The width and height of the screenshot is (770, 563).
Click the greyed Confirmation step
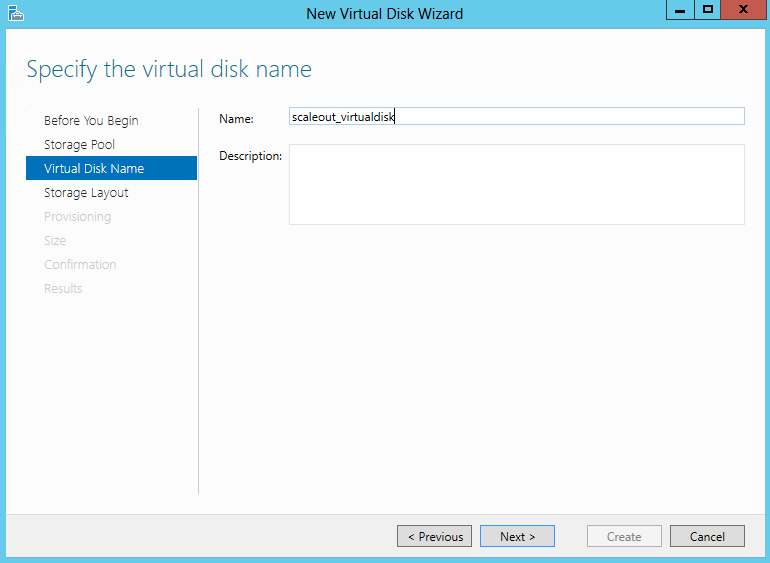point(80,264)
